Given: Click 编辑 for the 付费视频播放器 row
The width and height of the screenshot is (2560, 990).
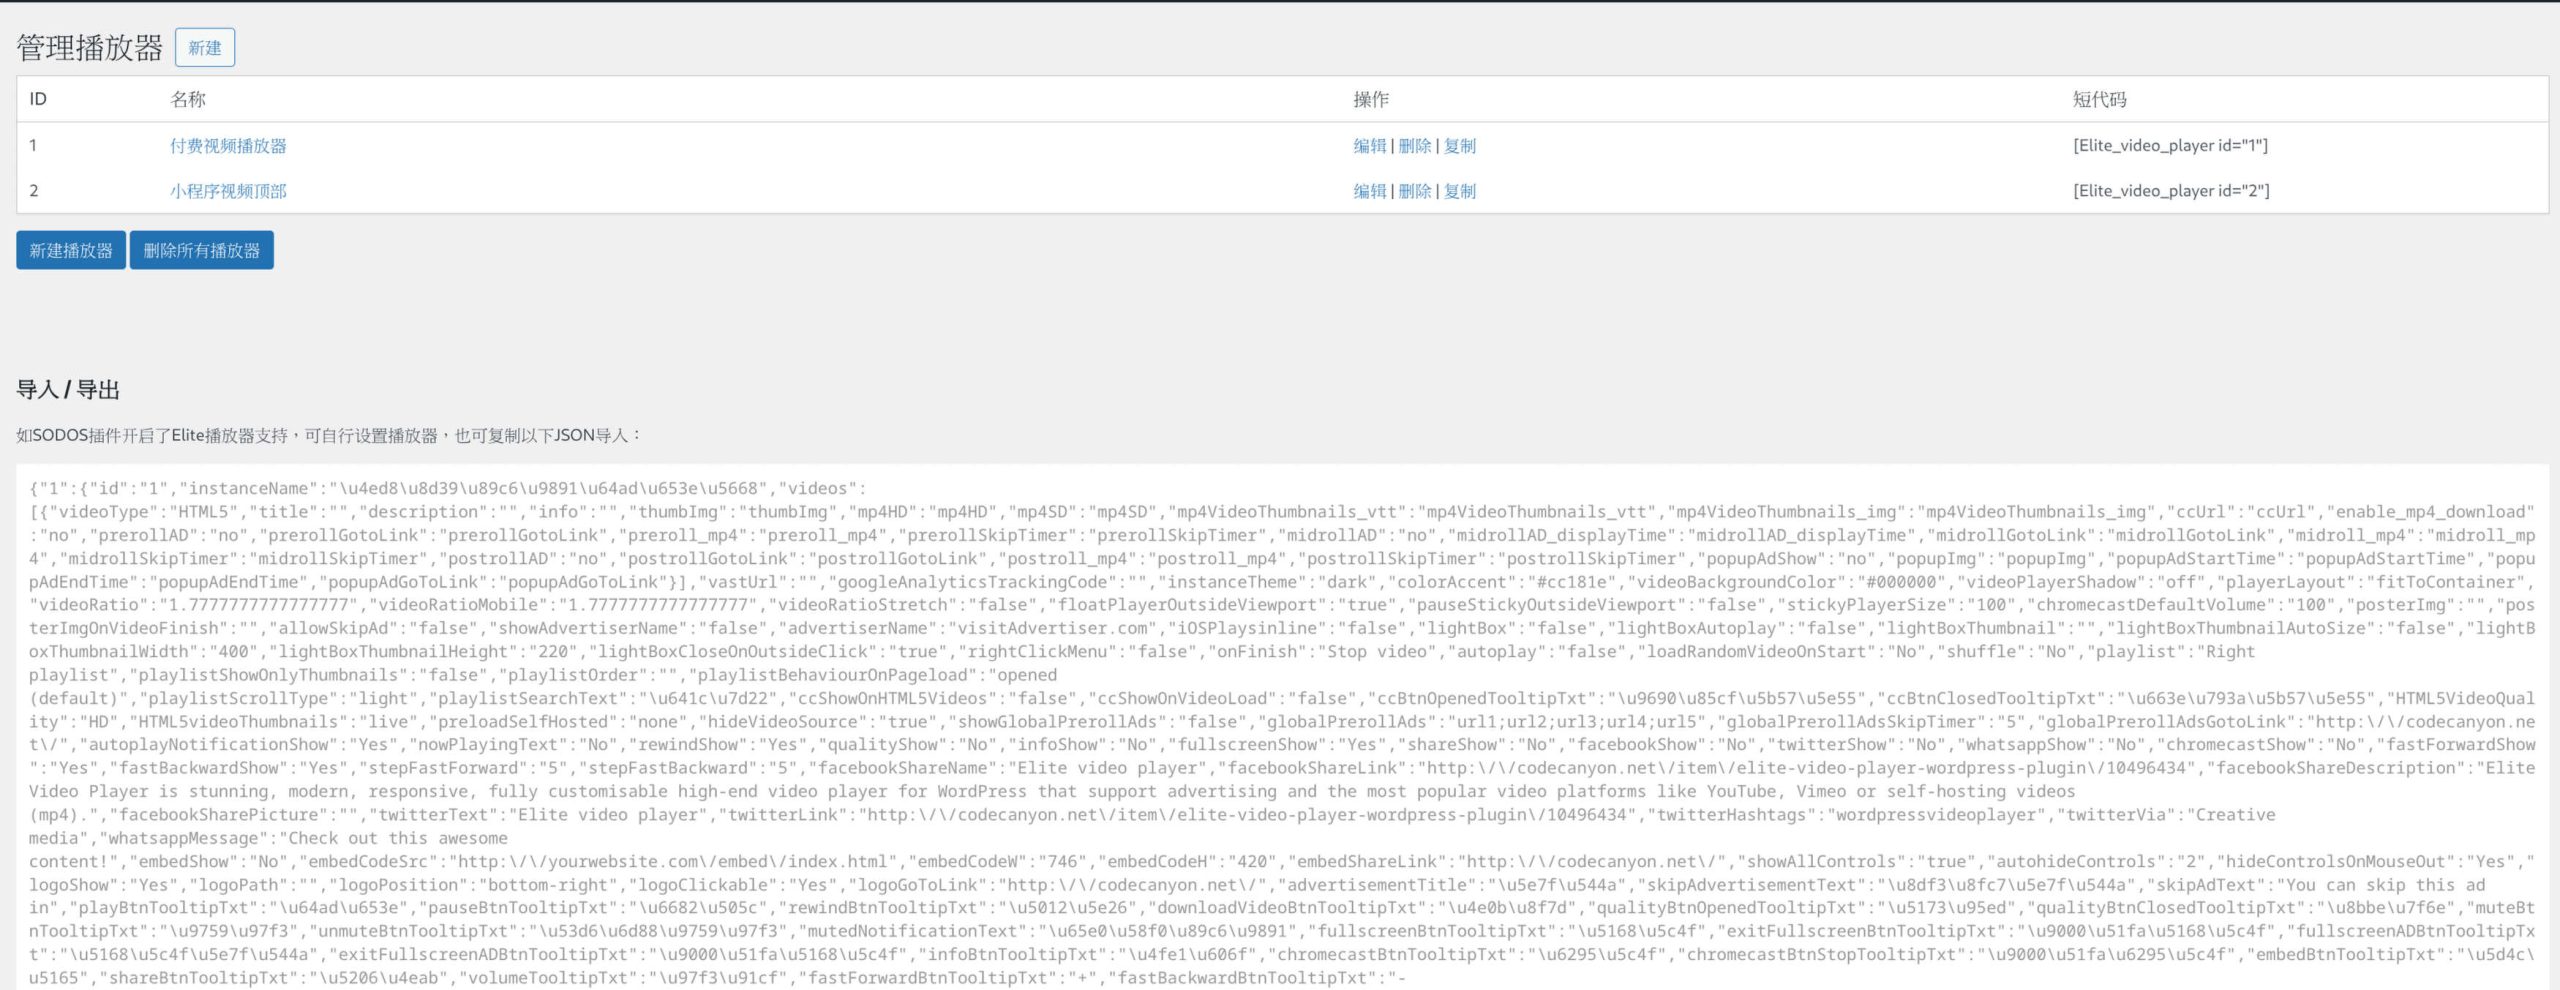Looking at the screenshot, I should coord(1369,146).
